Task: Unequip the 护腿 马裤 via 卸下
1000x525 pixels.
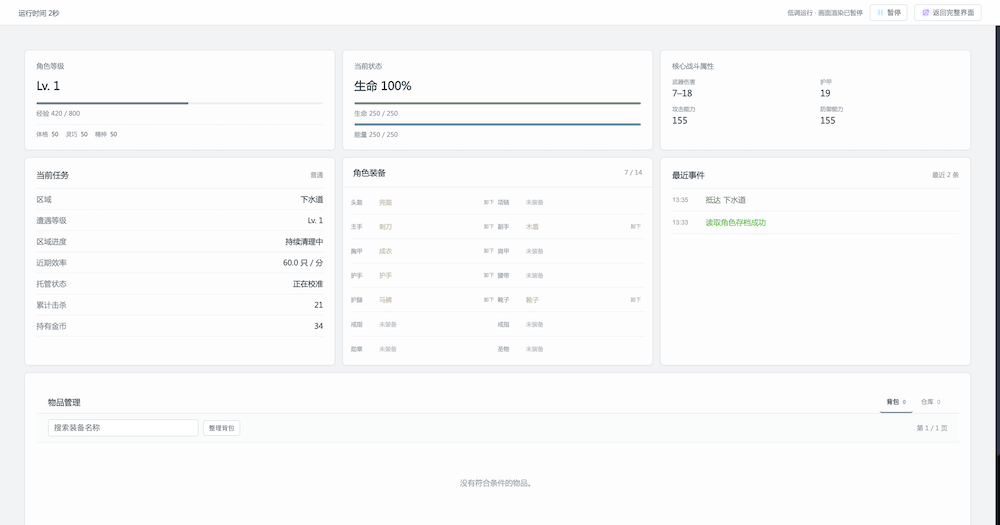Action: (489, 300)
